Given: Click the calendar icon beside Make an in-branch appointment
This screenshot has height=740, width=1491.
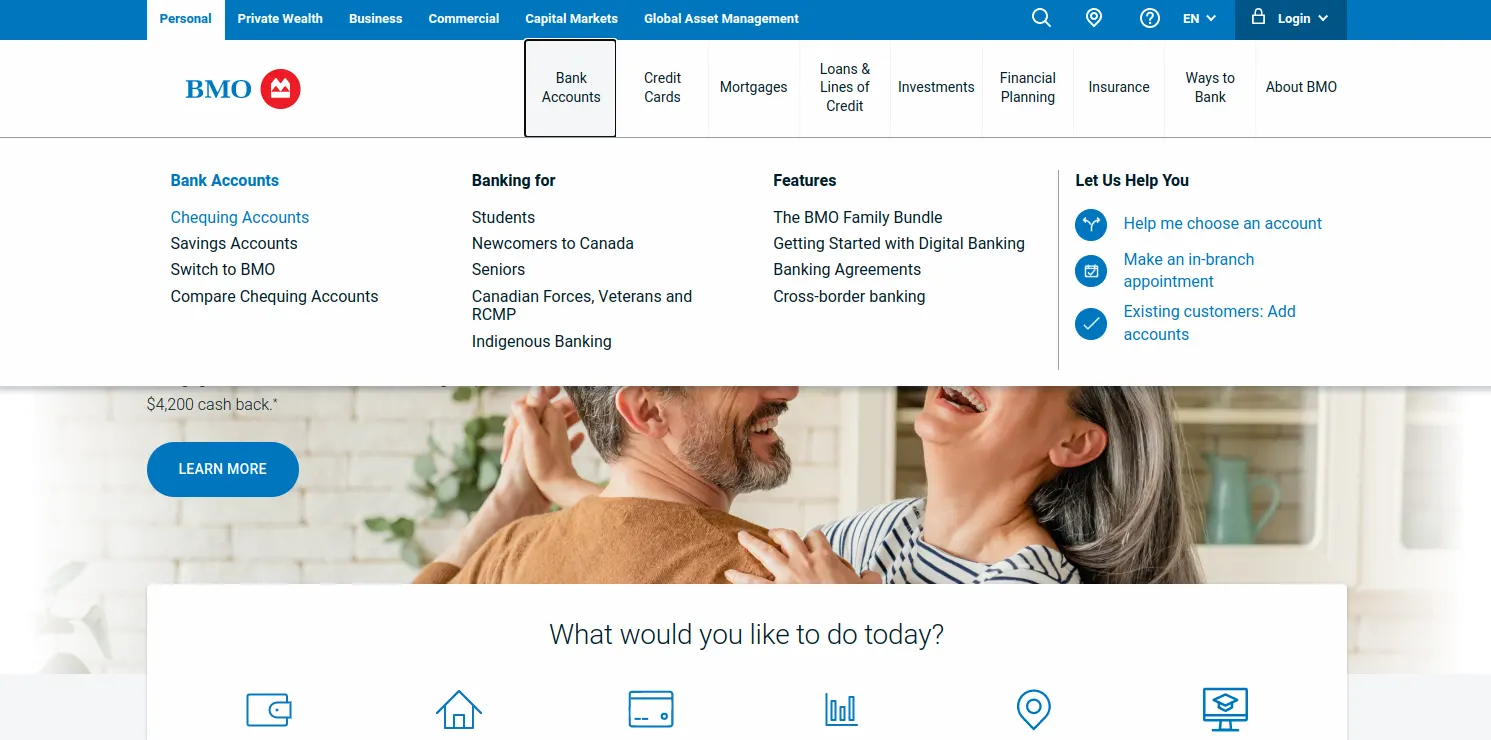Looking at the screenshot, I should coord(1091,271).
